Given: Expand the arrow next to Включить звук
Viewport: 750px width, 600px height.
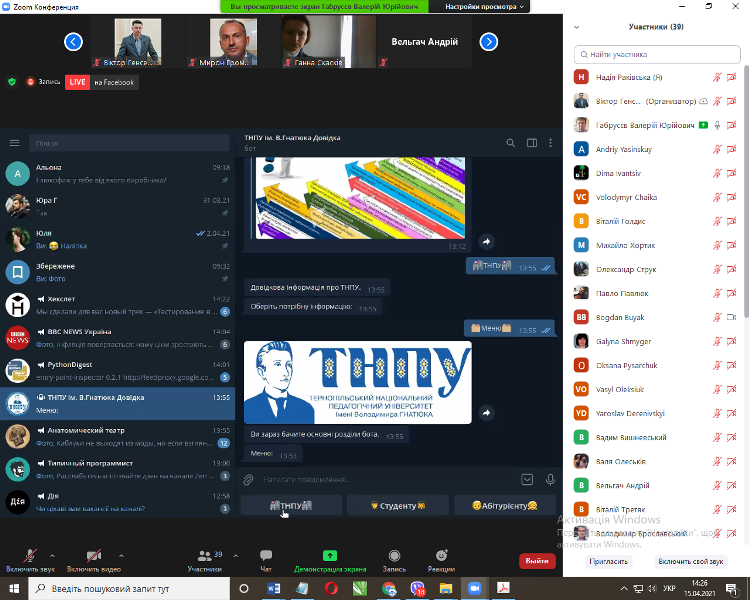Looking at the screenshot, I should [58, 553].
